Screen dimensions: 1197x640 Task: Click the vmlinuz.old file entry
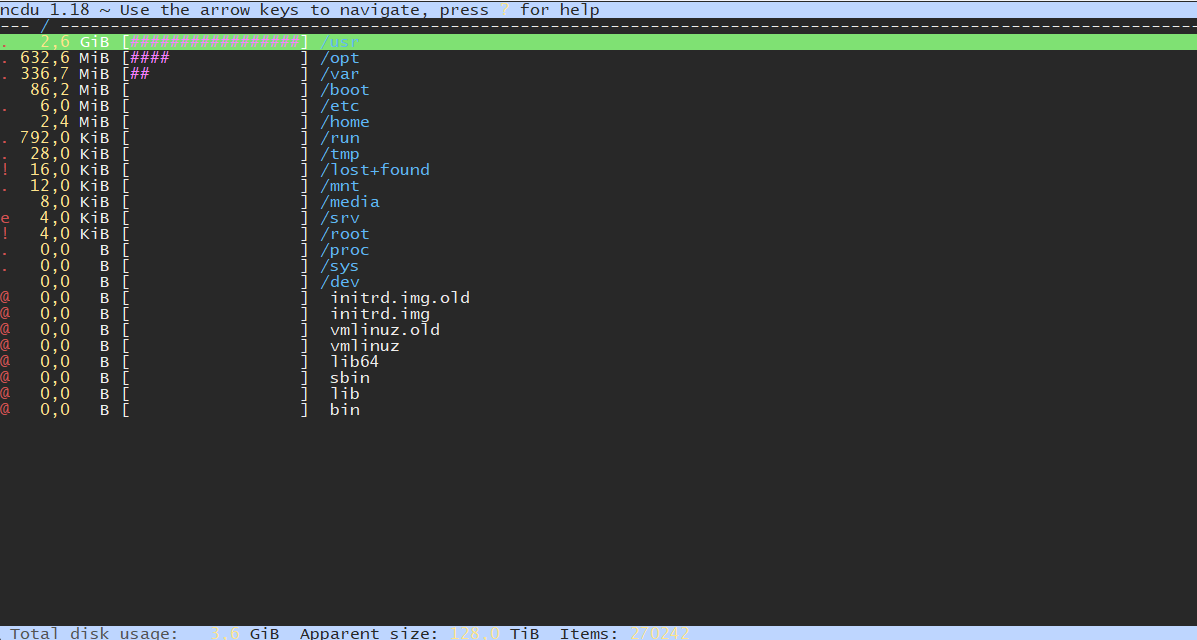point(385,330)
